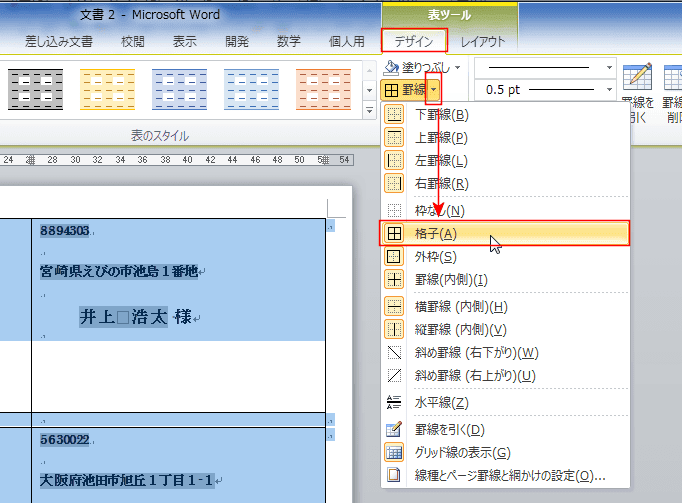Open 線種とページ罫線と網かけの設定 dialog
The width and height of the screenshot is (682, 503).
click(509, 476)
